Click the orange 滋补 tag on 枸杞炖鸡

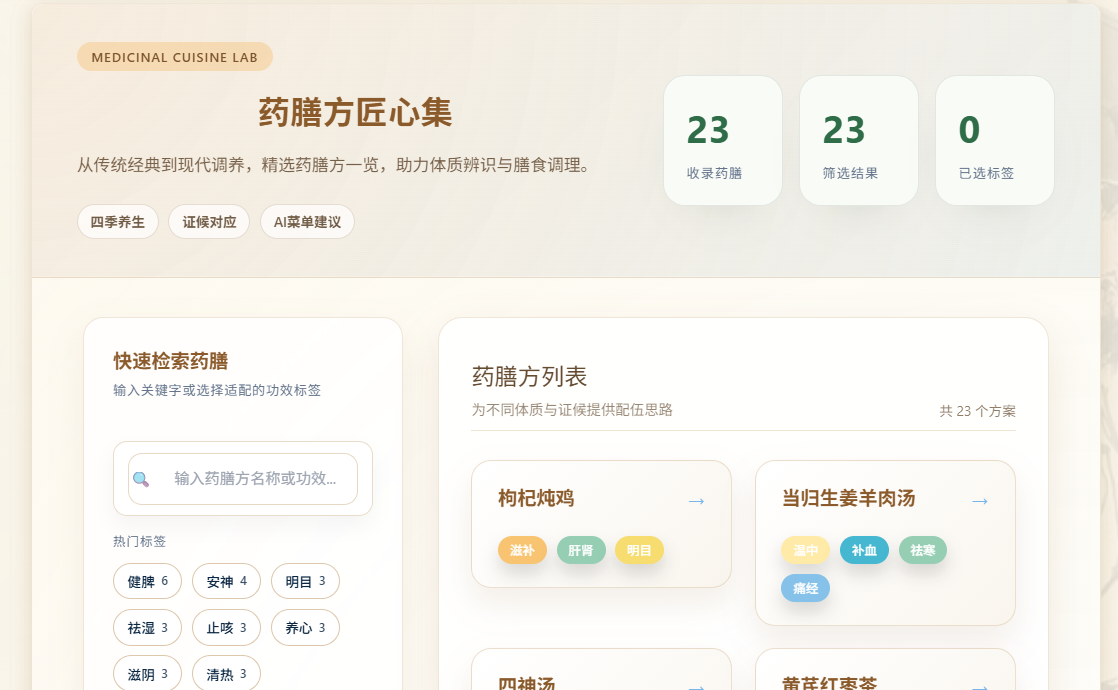[x=522, y=550]
